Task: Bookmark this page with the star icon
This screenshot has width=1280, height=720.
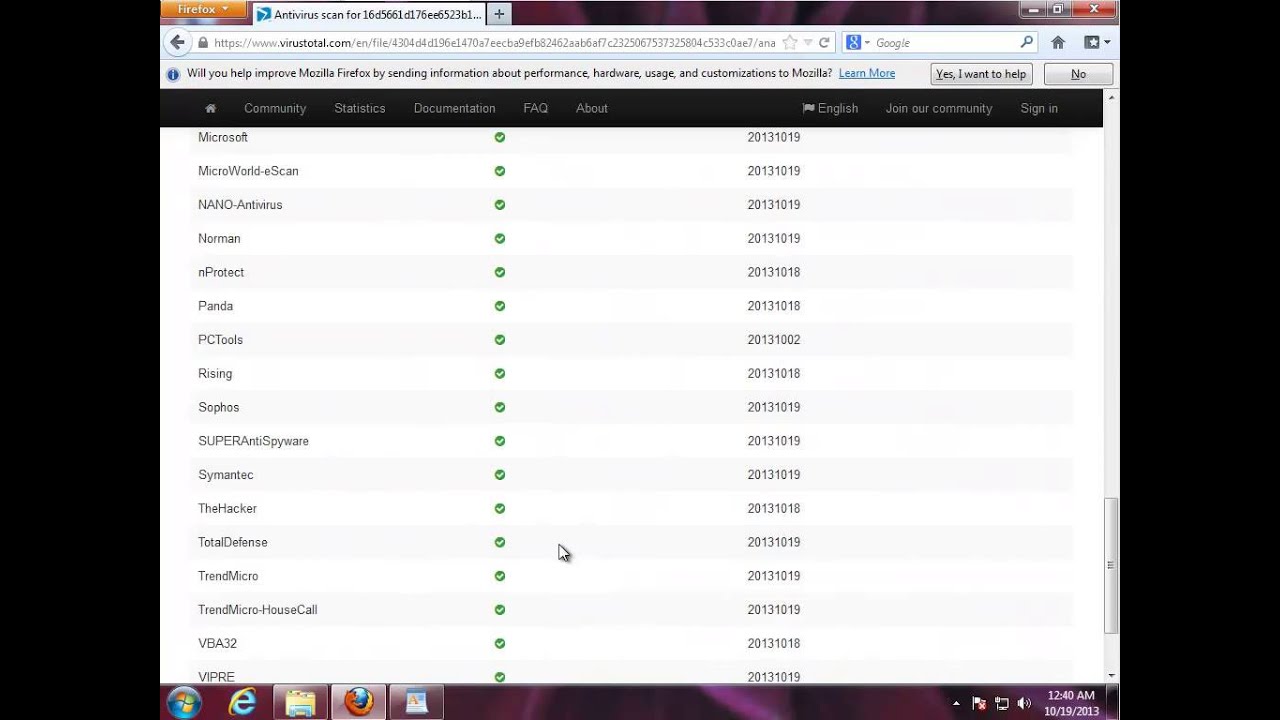Action: [790, 42]
